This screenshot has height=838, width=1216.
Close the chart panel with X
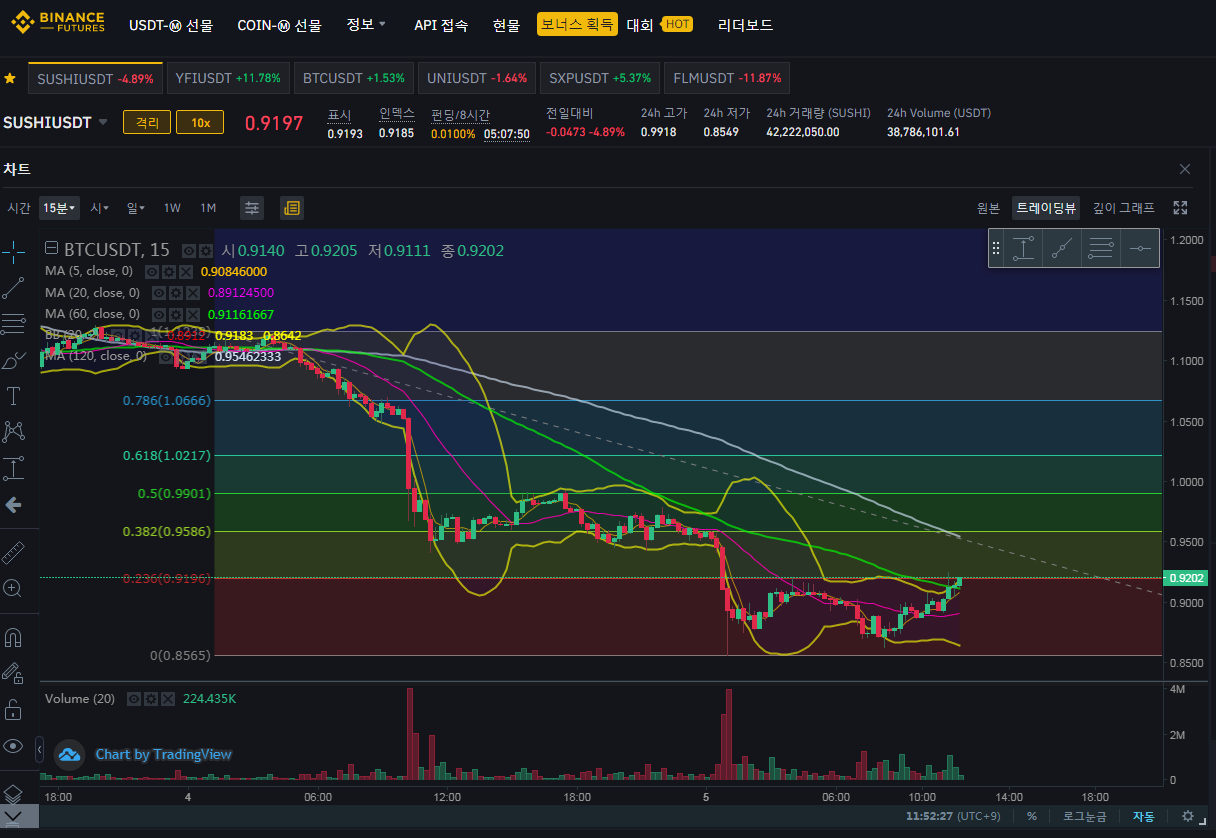click(1185, 170)
